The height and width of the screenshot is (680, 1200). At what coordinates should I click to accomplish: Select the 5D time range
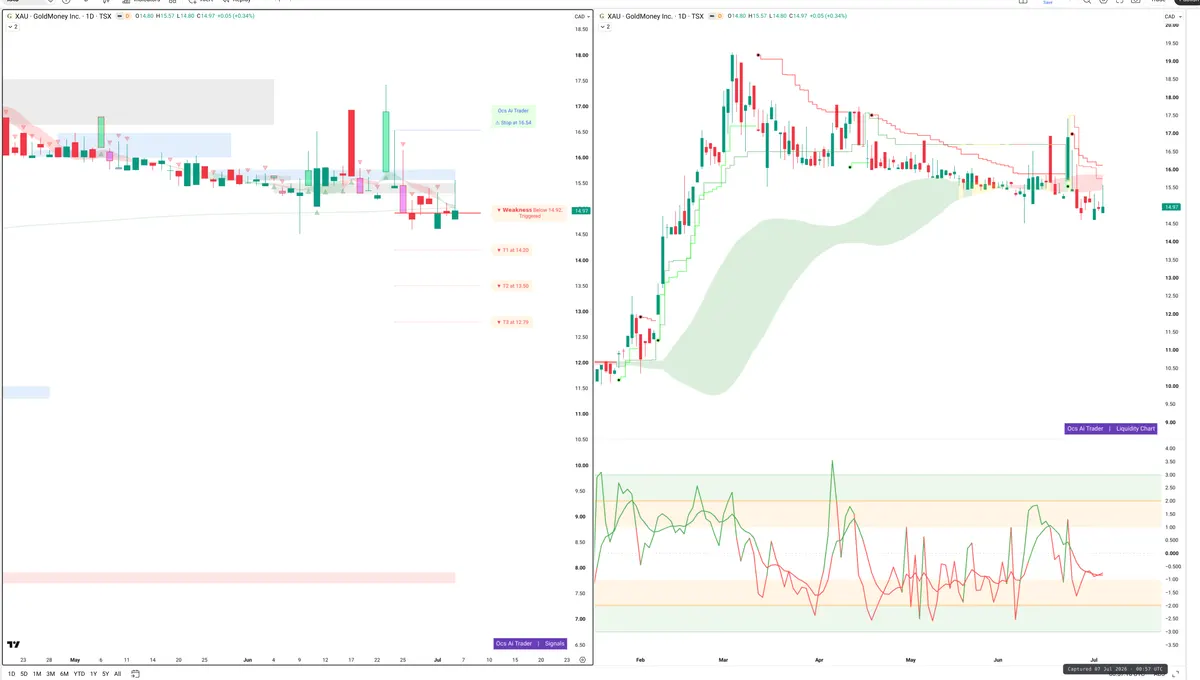pyautogui.click(x=24, y=674)
